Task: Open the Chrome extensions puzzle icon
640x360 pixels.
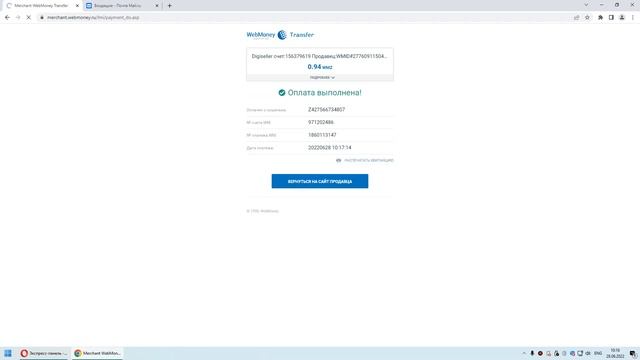Action: click(600, 18)
